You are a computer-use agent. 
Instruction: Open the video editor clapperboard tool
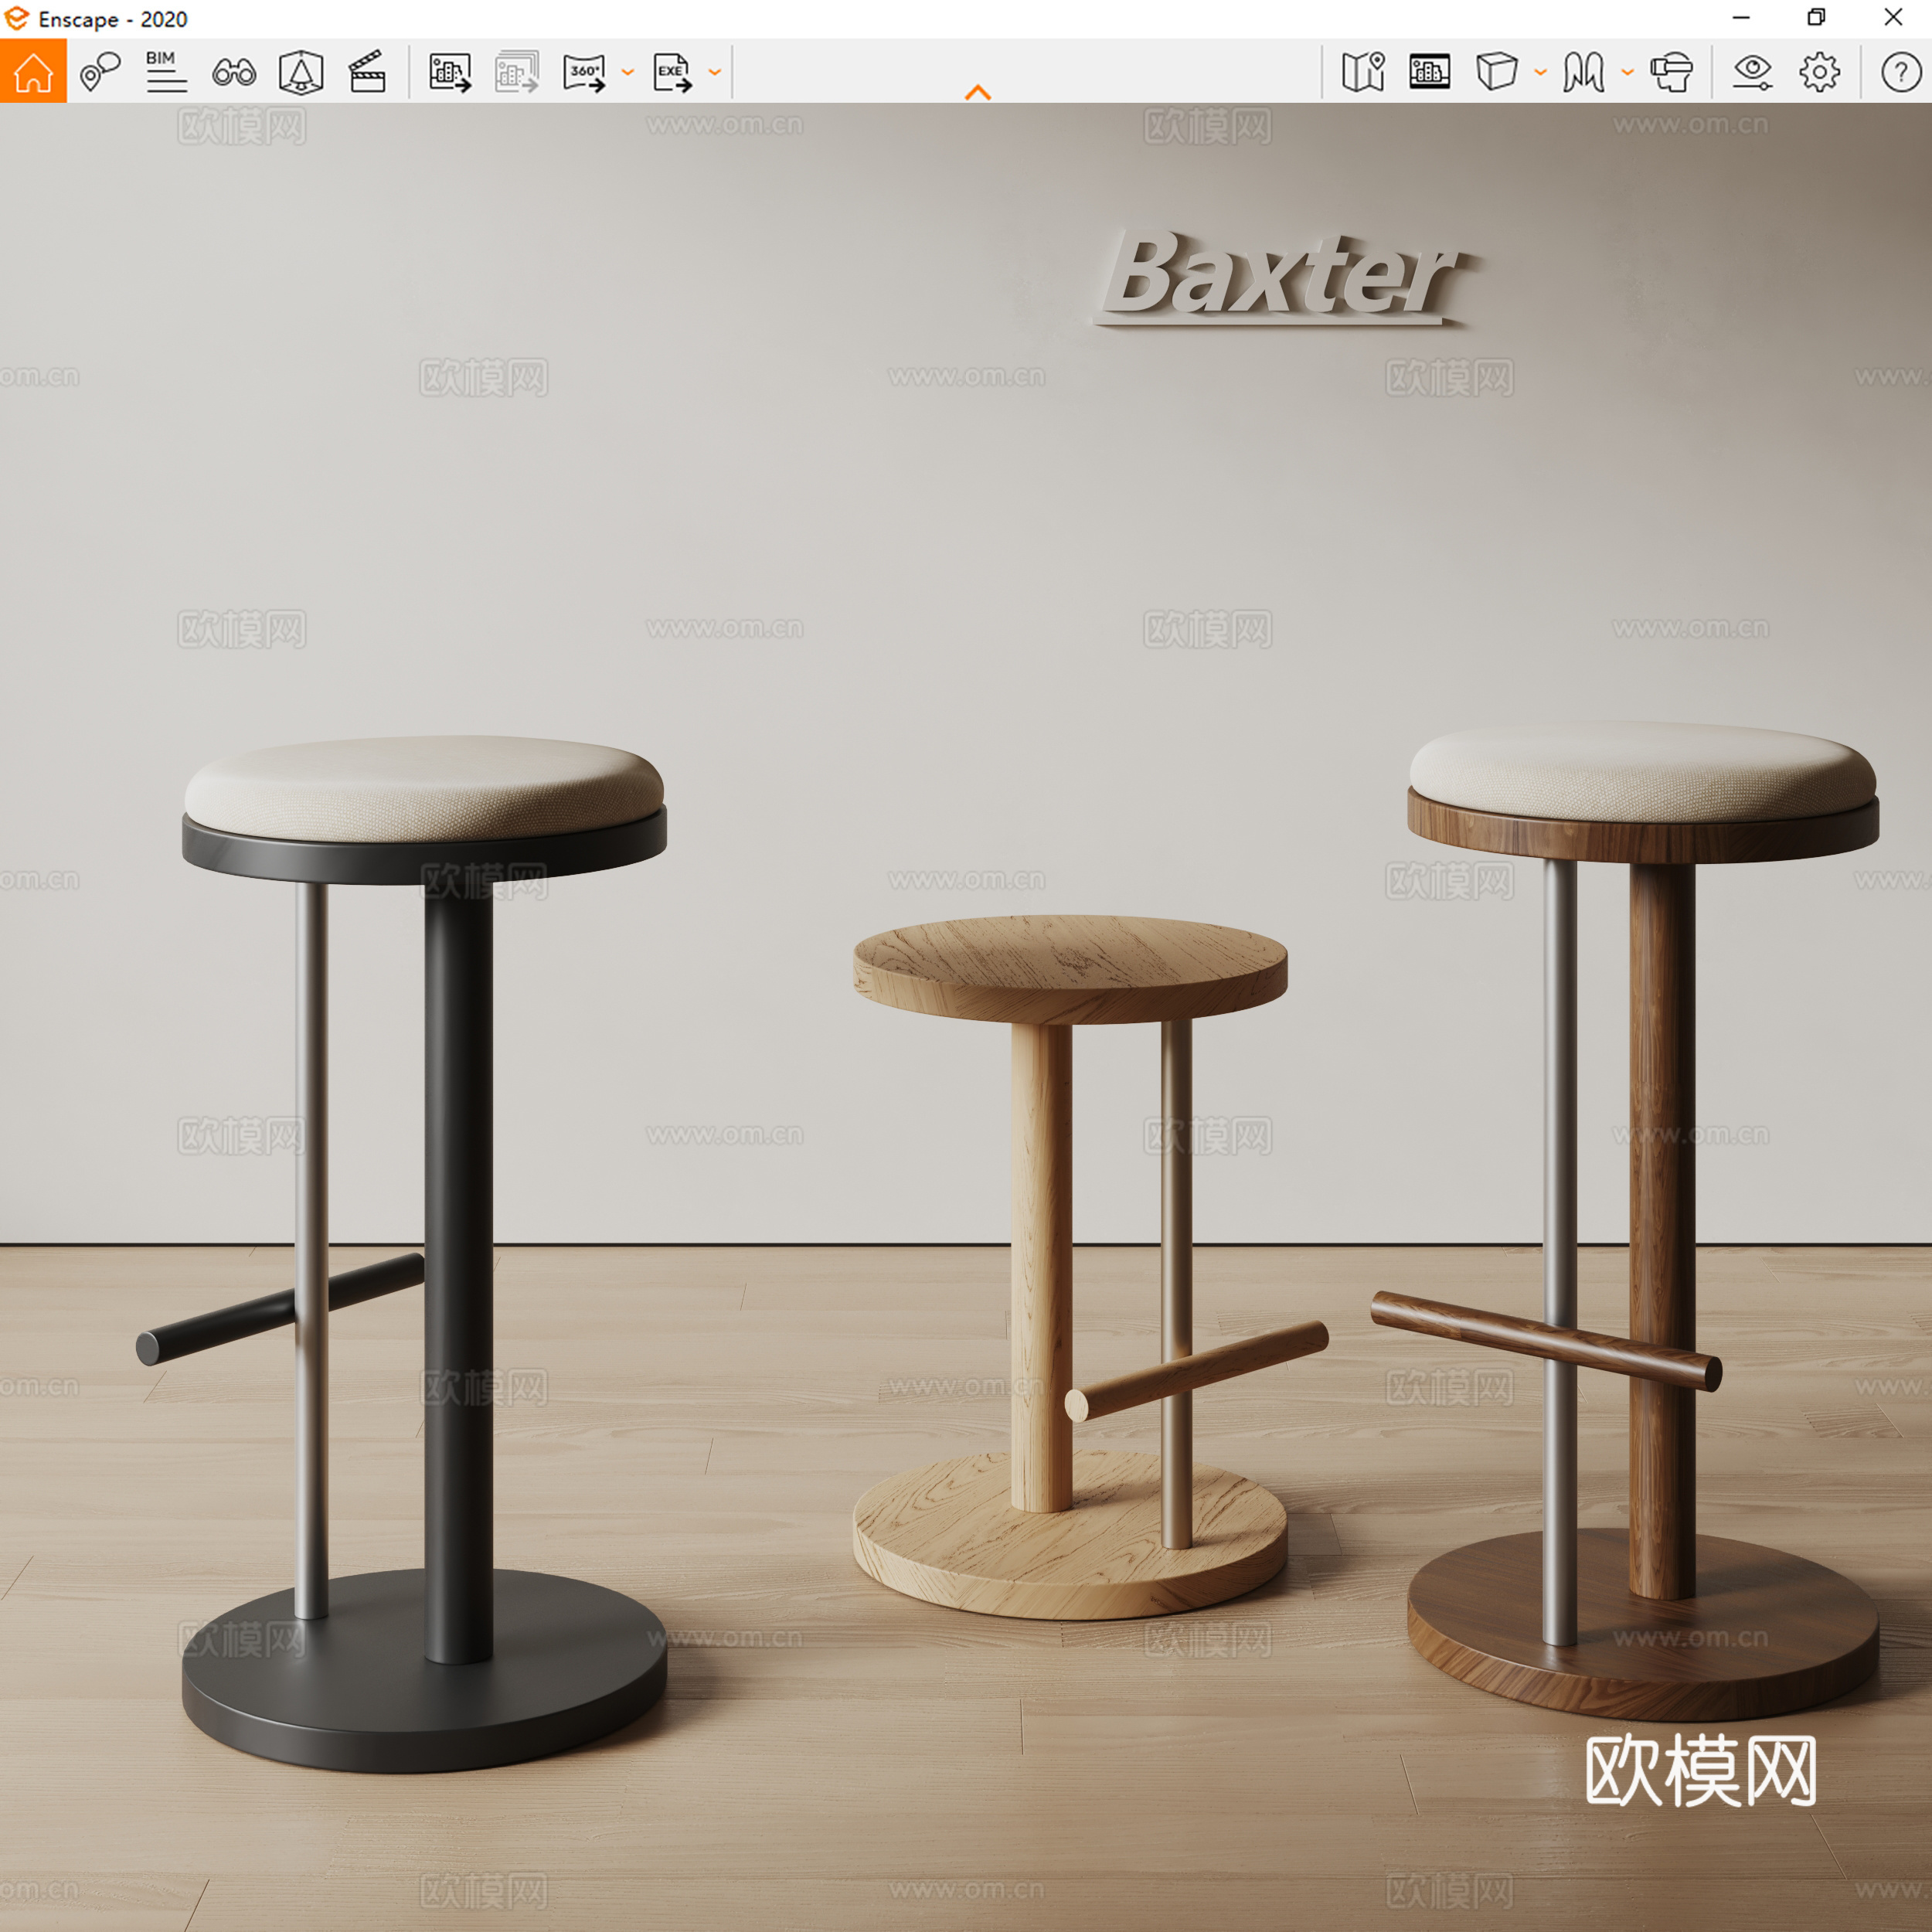coord(368,71)
